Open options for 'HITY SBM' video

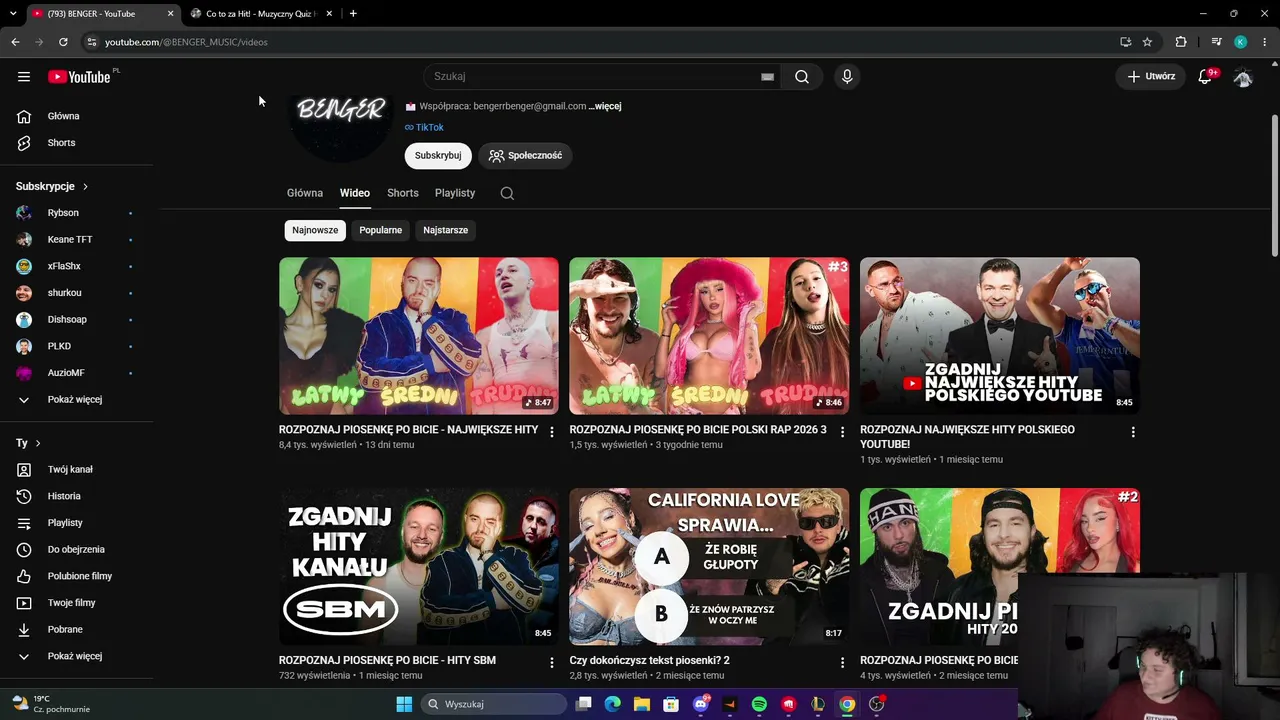552,663
